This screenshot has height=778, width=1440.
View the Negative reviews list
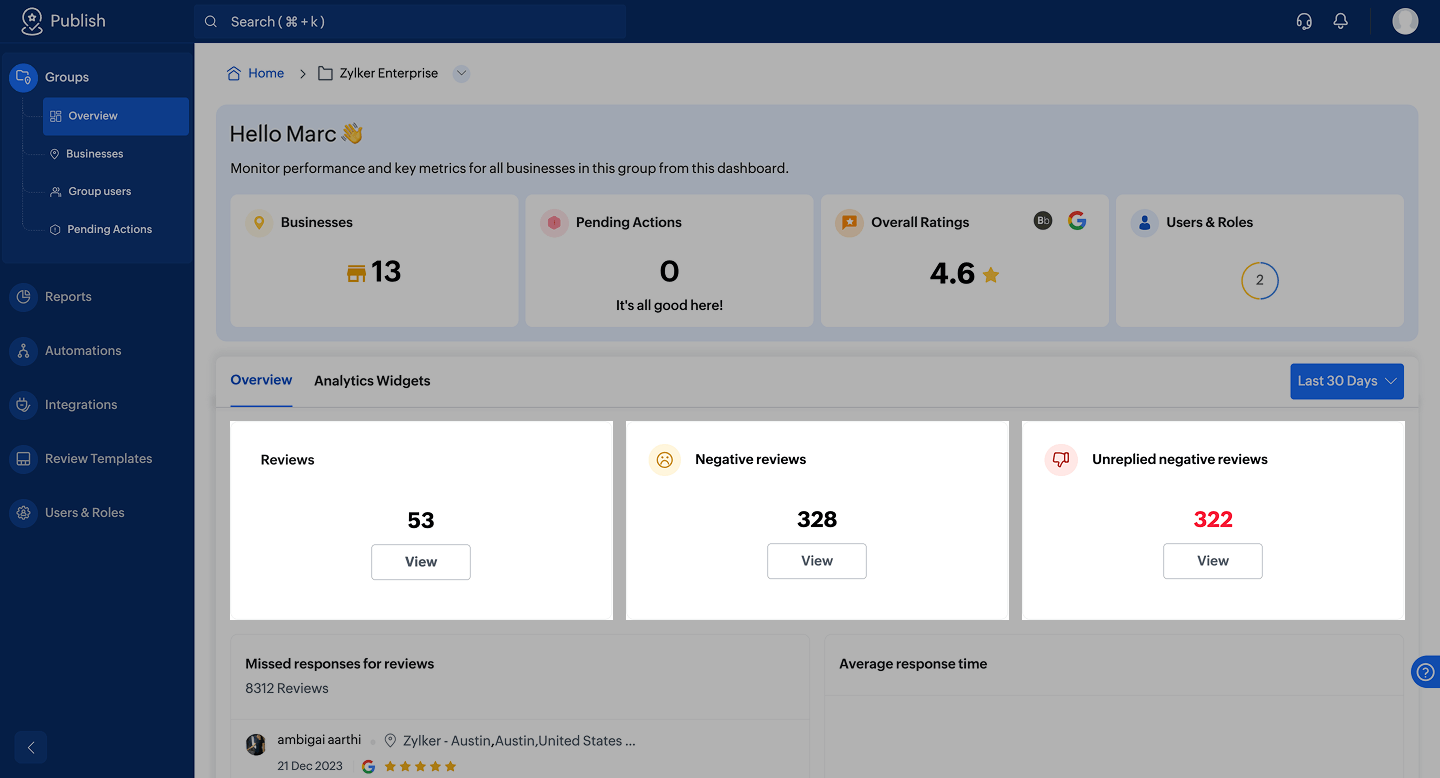(816, 561)
